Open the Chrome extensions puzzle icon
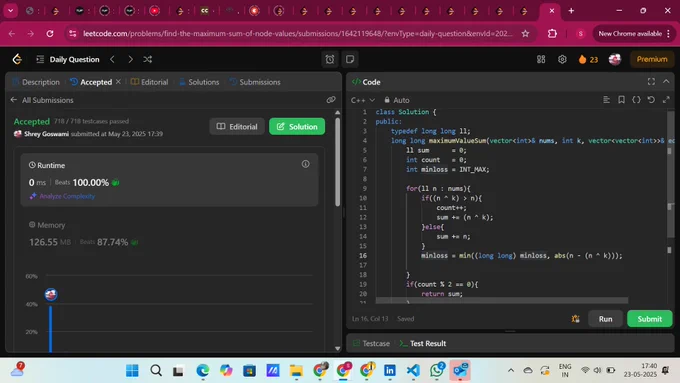This screenshot has height=383, width=680. pos(552,33)
